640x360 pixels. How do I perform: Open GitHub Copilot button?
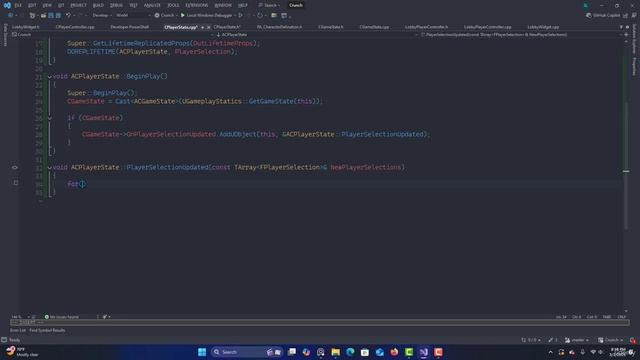(603, 15)
